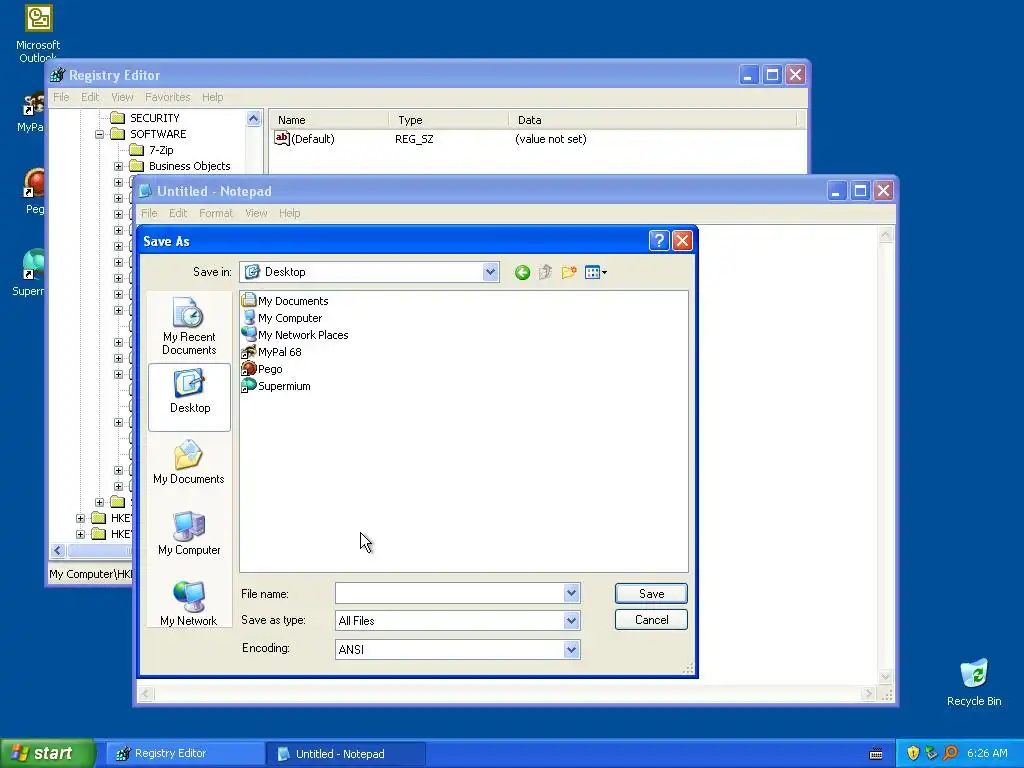Screen dimensions: 1024x768
Task: Click the Cancel button
Action: coord(651,620)
